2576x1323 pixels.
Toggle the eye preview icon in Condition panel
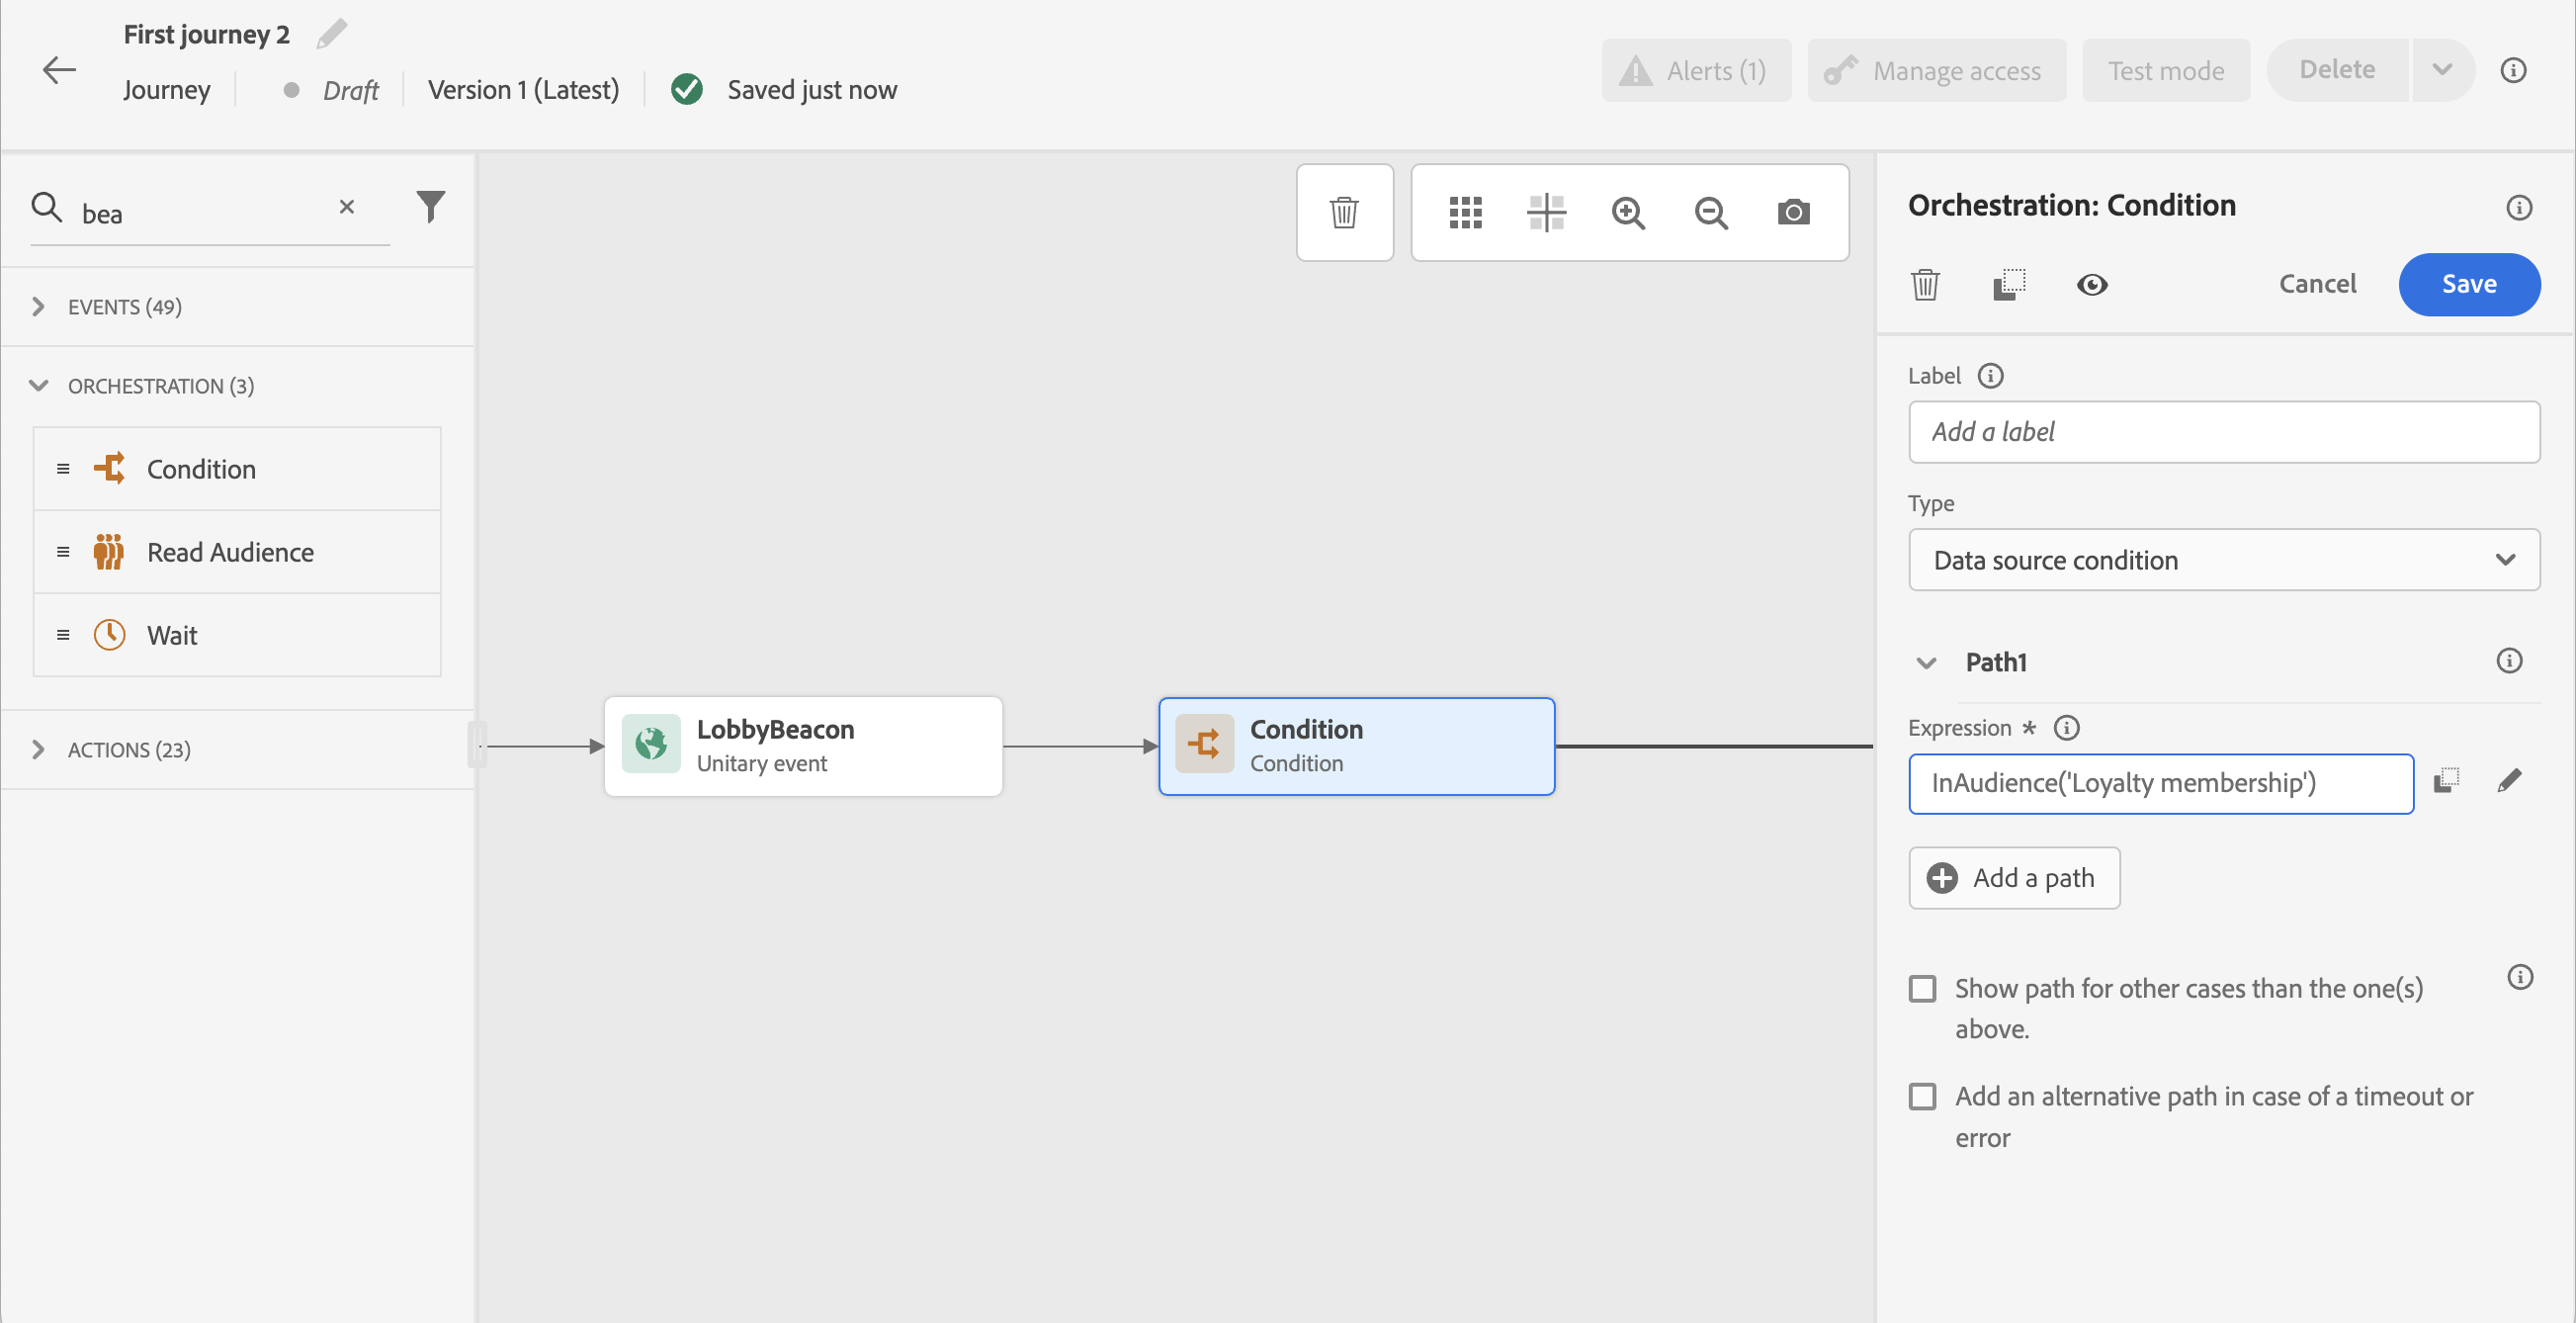click(2092, 285)
